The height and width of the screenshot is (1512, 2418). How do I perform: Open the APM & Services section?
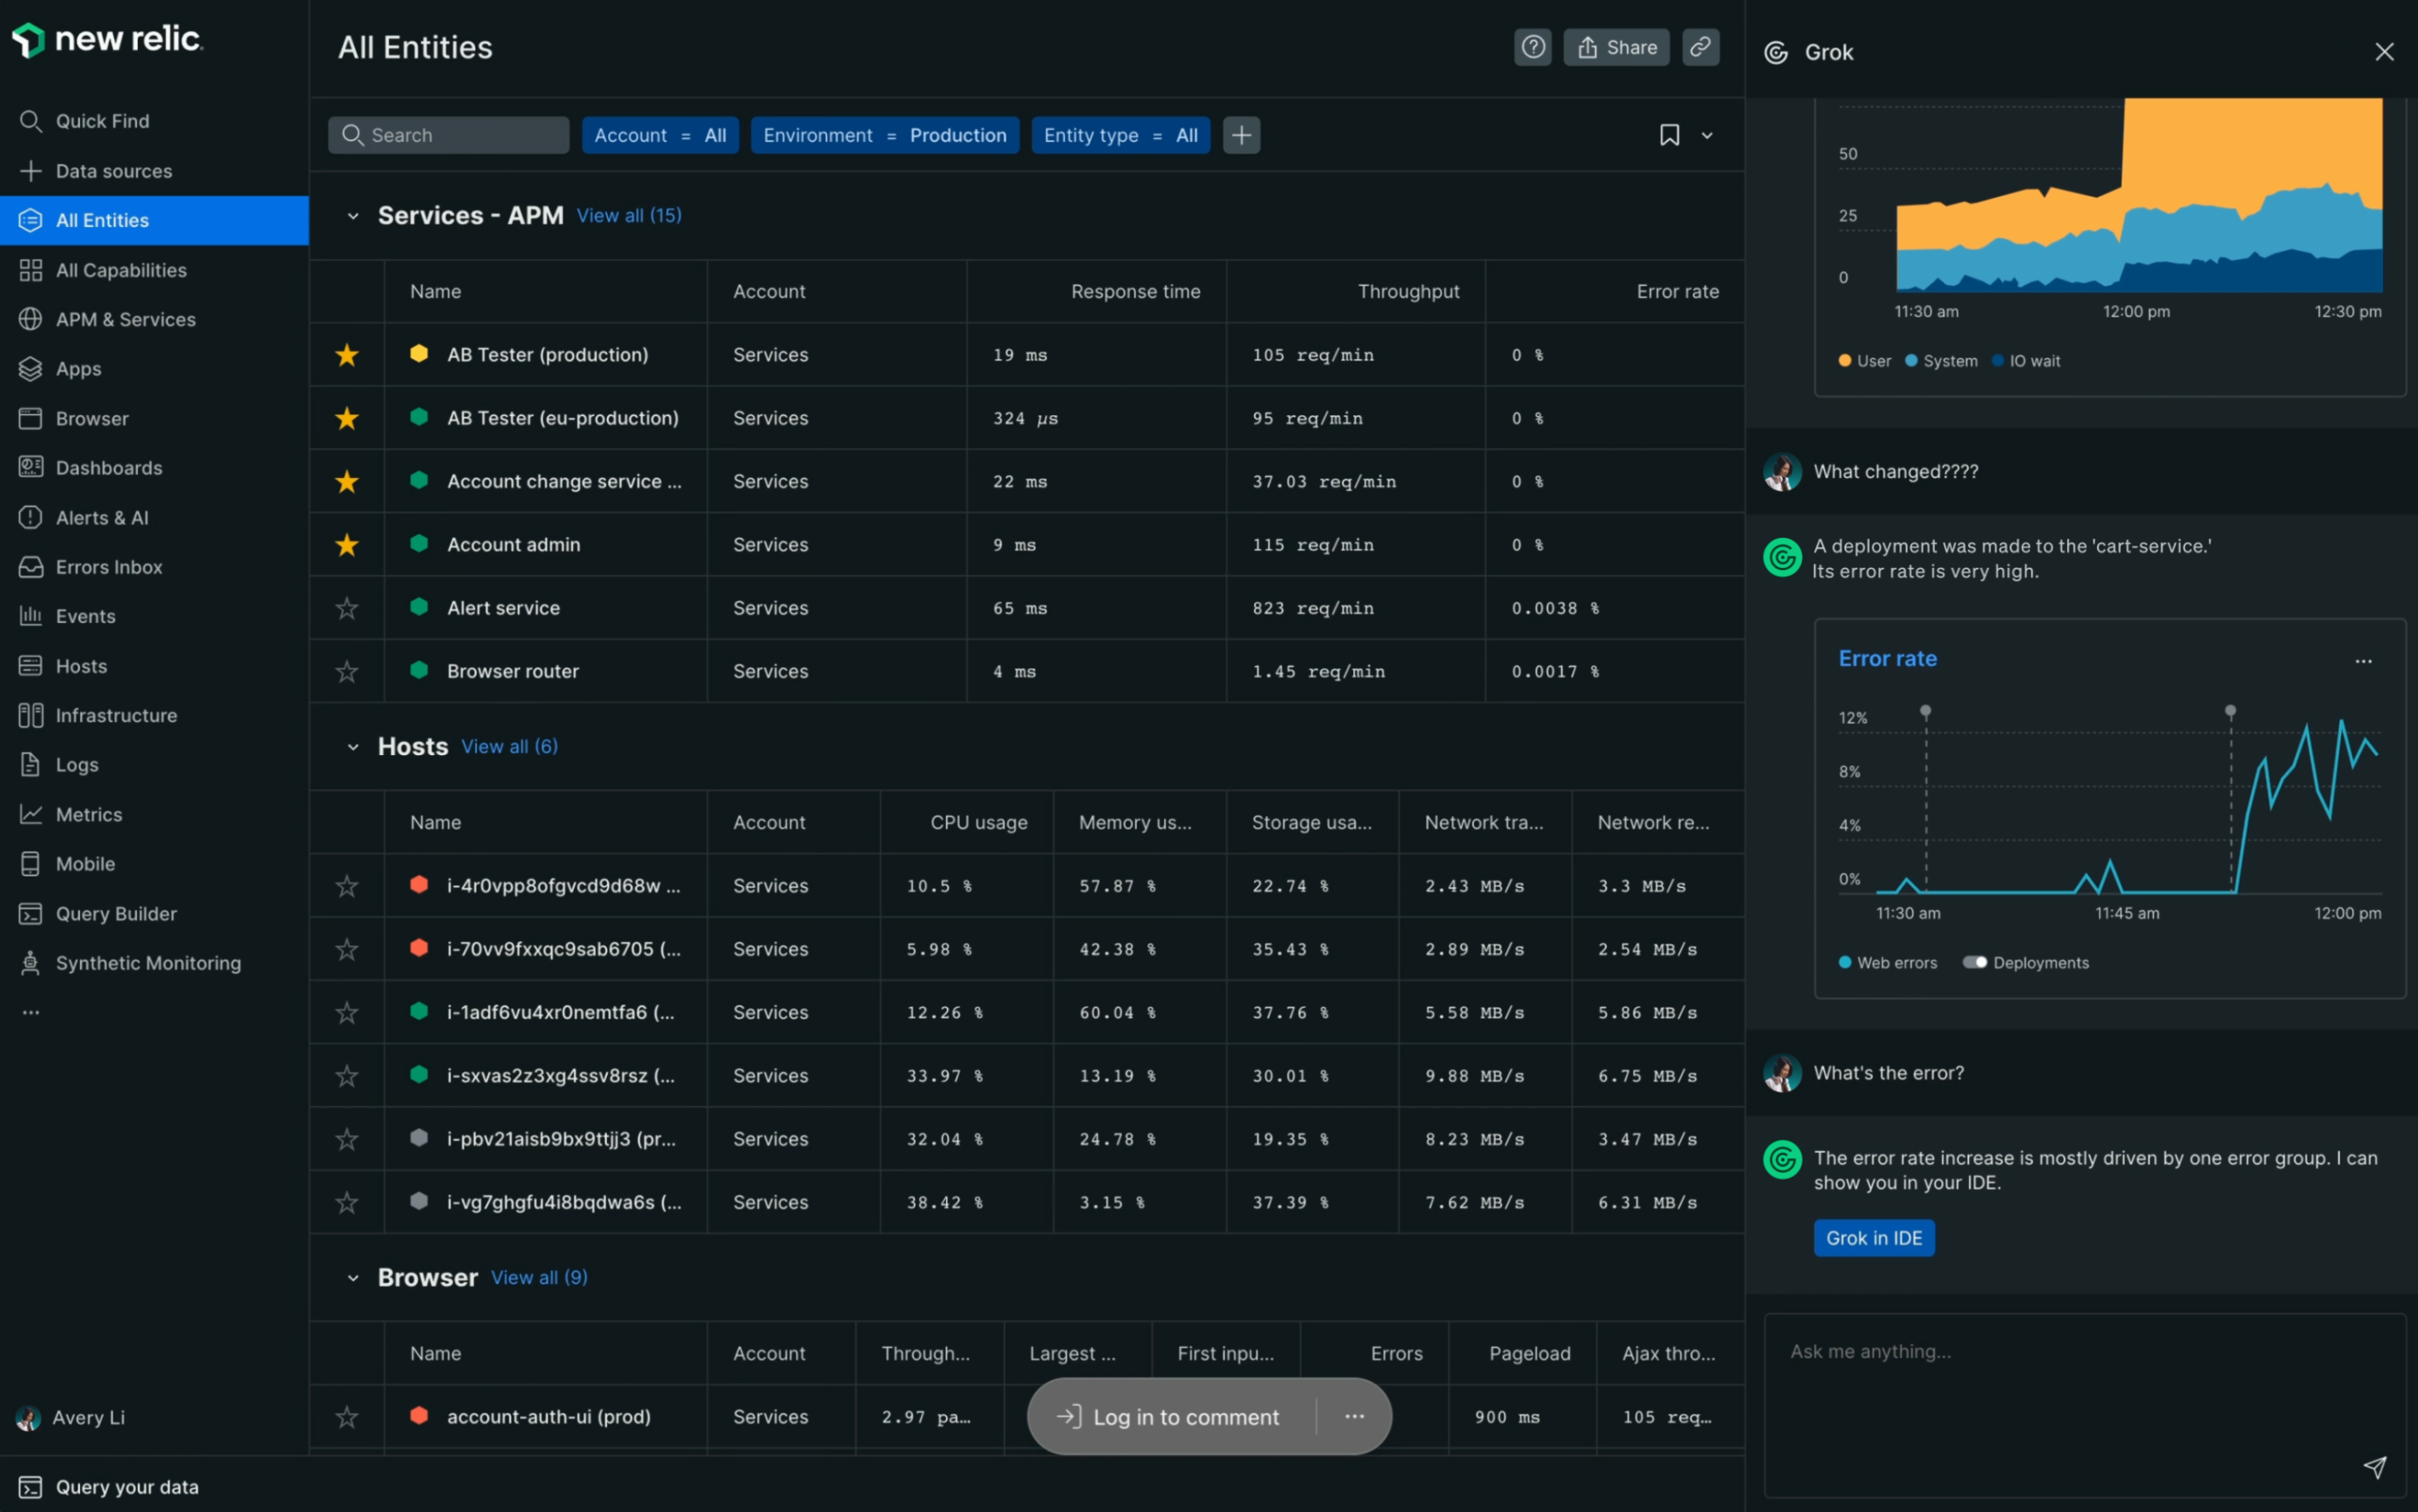point(125,319)
